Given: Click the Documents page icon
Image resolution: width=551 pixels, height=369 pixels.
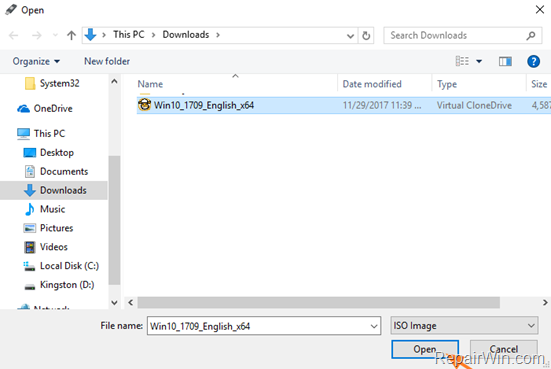Looking at the screenshot, I should (30, 171).
